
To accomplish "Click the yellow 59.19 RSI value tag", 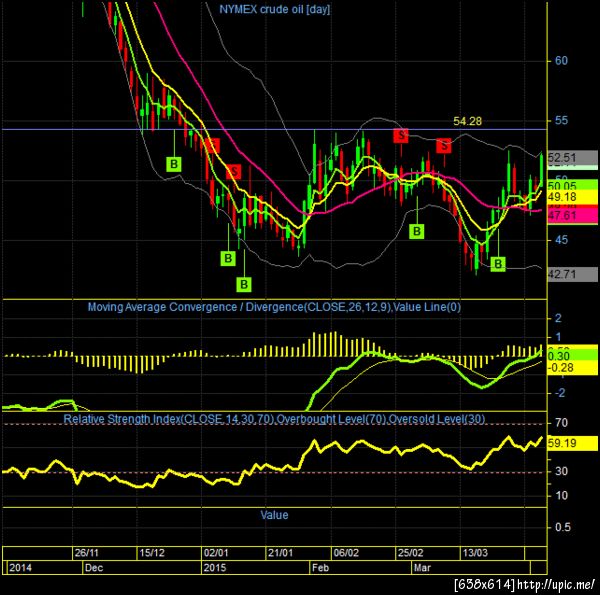I will coord(572,443).
